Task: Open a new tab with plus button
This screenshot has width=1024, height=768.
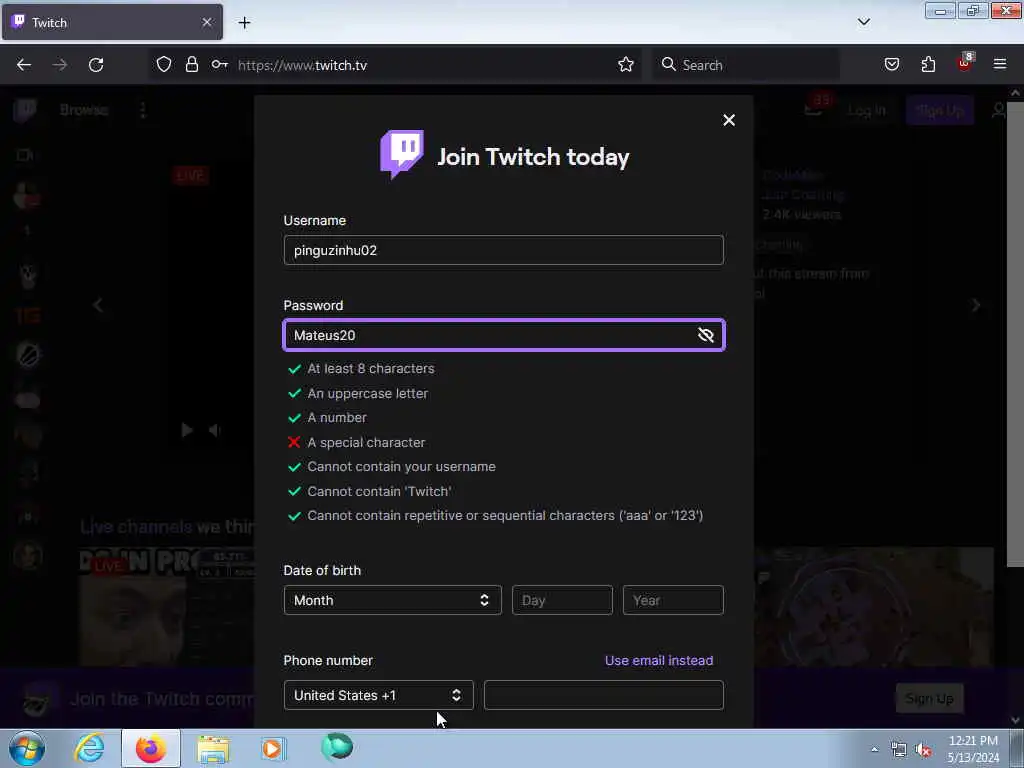Action: click(x=244, y=23)
